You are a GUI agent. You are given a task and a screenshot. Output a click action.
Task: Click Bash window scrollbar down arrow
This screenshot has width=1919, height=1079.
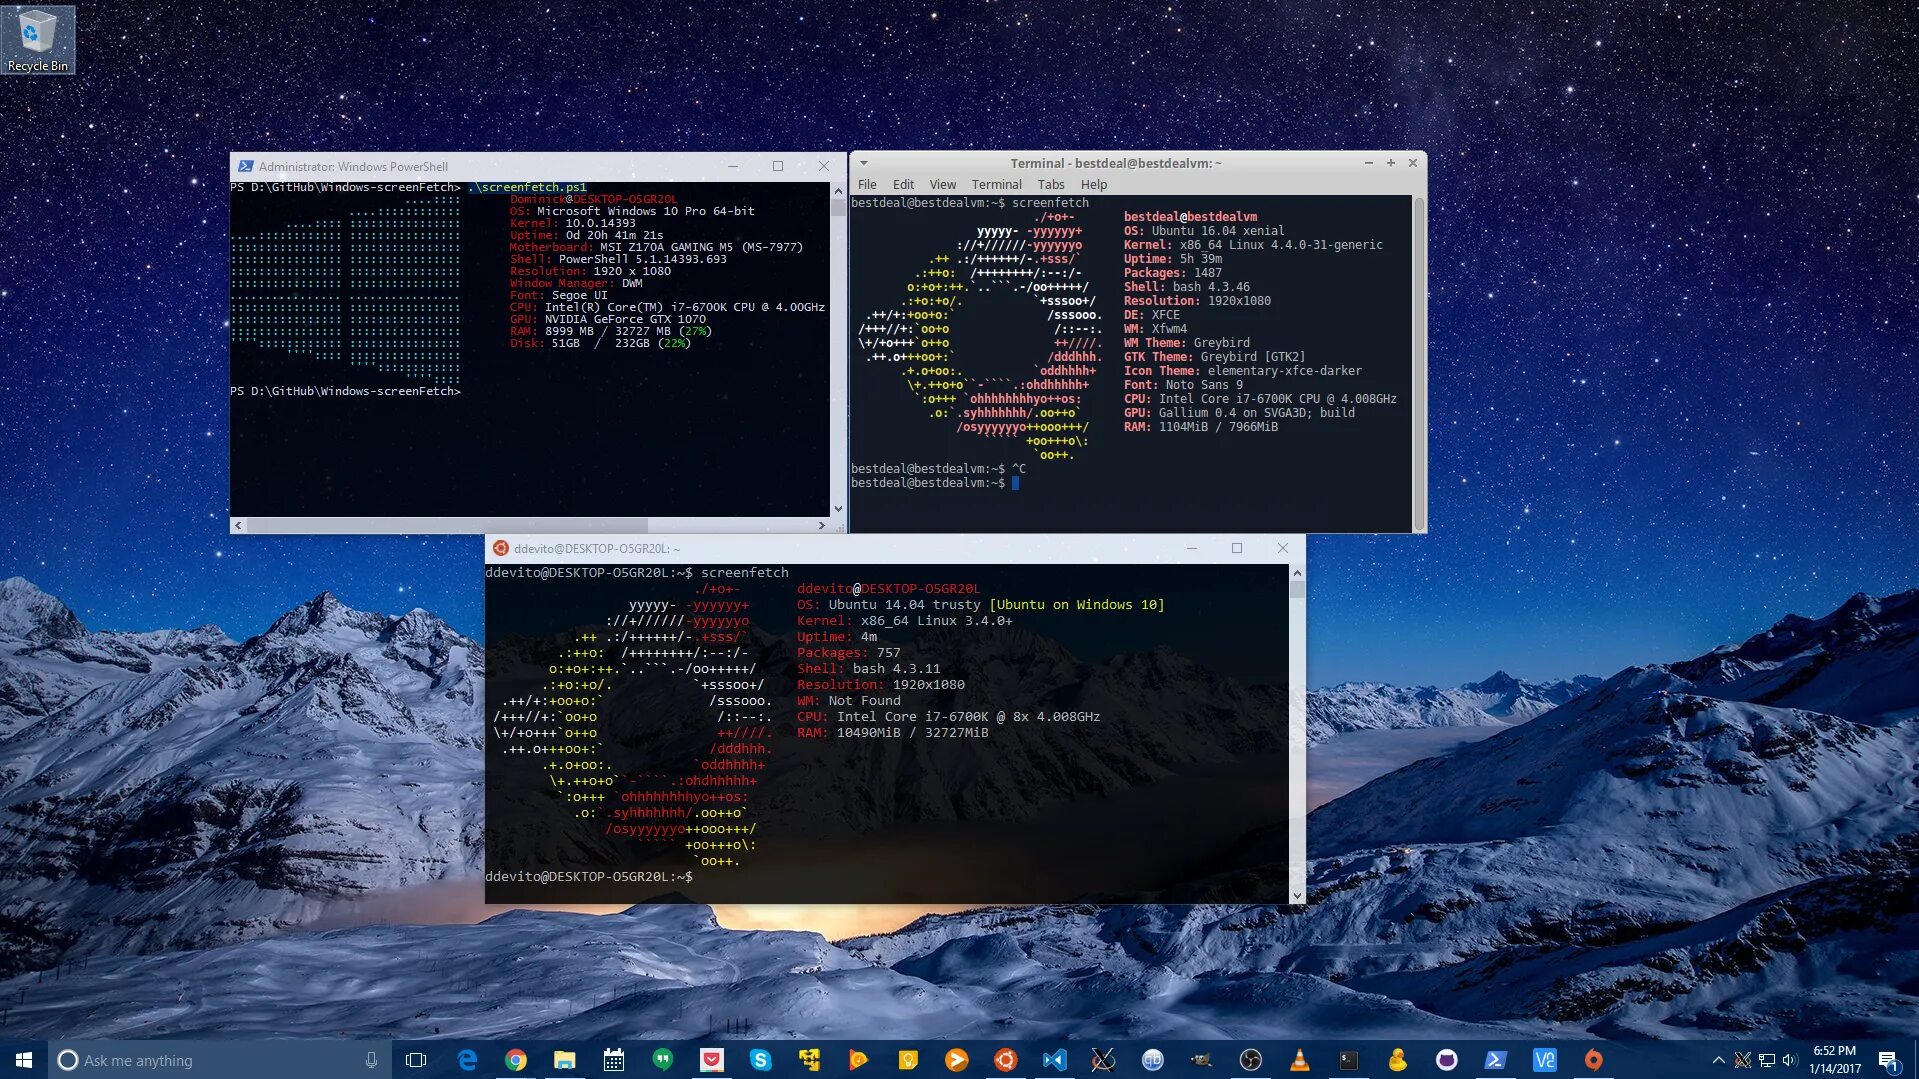[1297, 896]
